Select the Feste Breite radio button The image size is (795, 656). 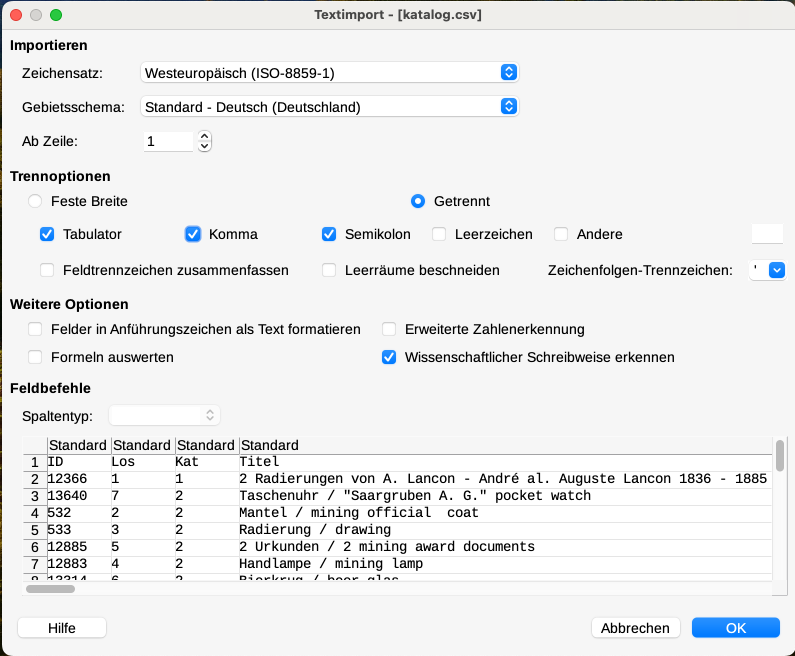click(36, 201)
